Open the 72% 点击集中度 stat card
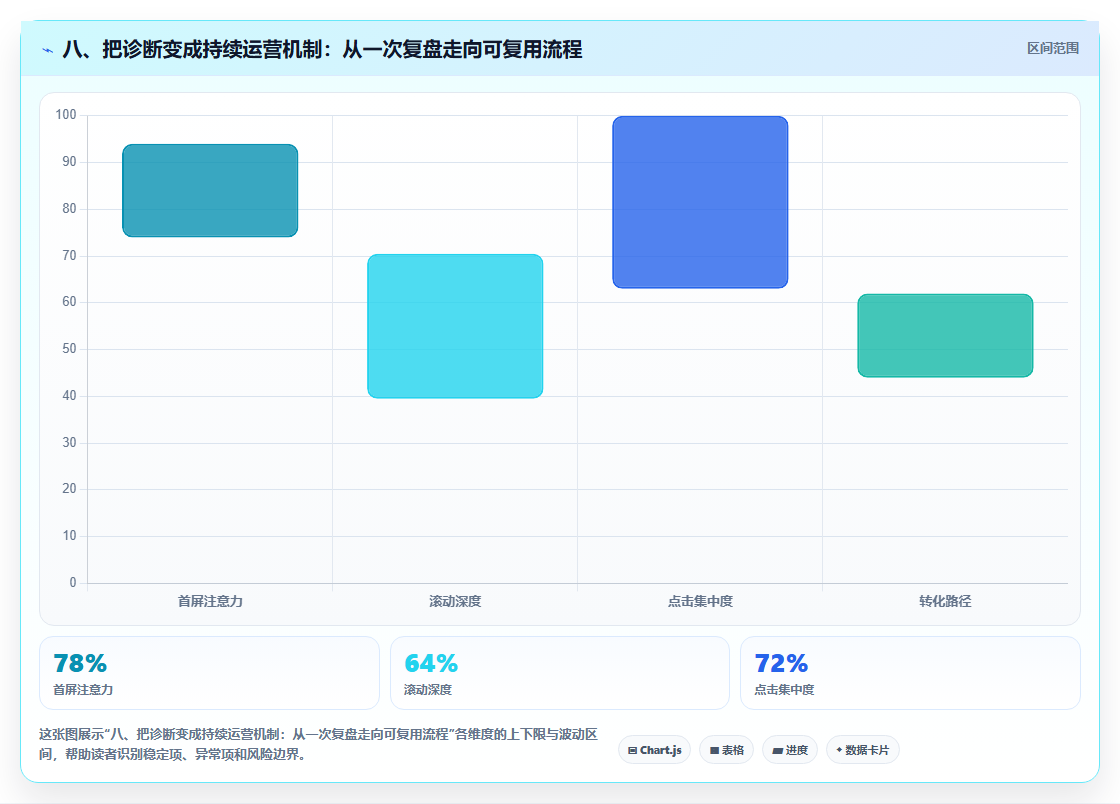 pyautogui.click(x=910, y=673)
